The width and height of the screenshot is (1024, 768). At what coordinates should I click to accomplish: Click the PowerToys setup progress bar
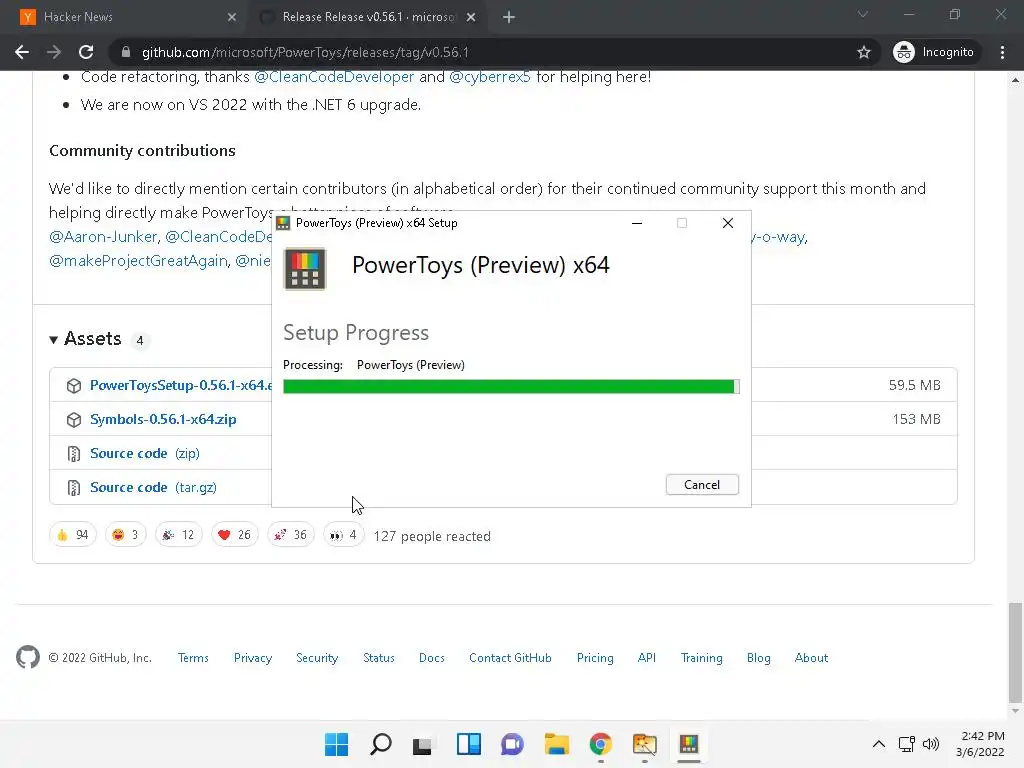click(x=511, y=387)
